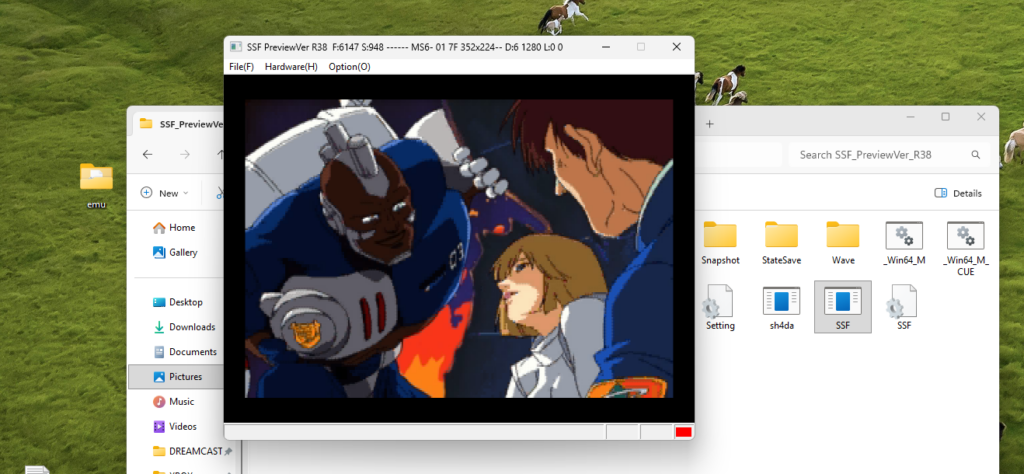
Task: Click the Explorer Back arrow
Action: click(148, 155)
